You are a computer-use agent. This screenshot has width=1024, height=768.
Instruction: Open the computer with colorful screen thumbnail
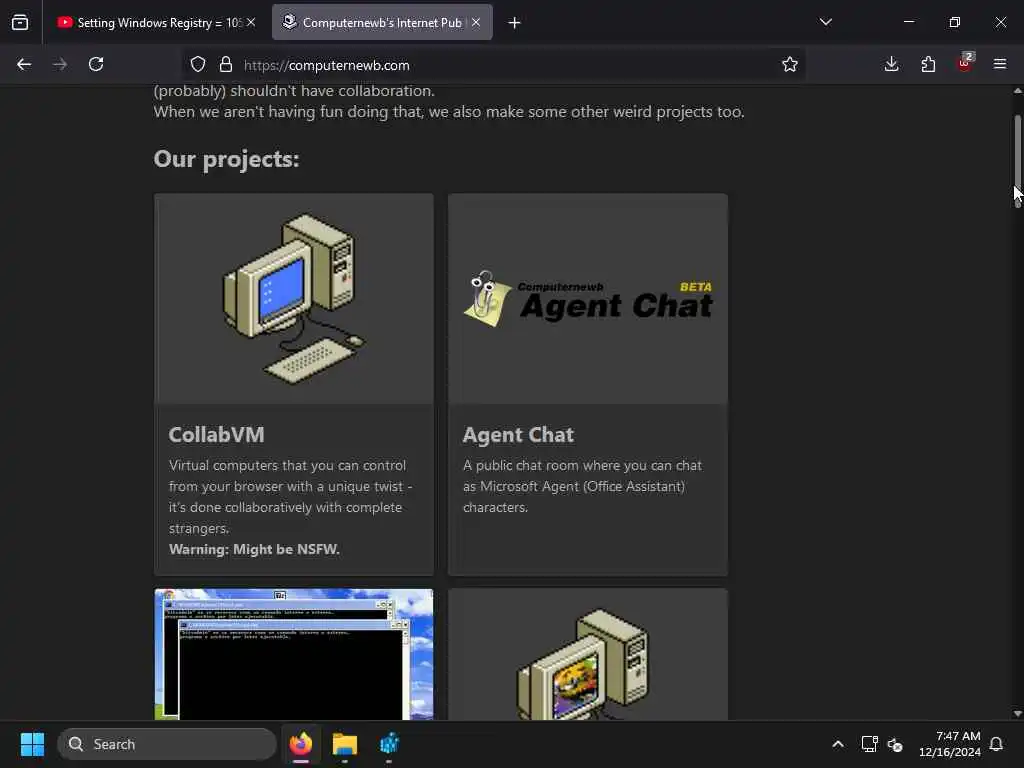[588, 654]
